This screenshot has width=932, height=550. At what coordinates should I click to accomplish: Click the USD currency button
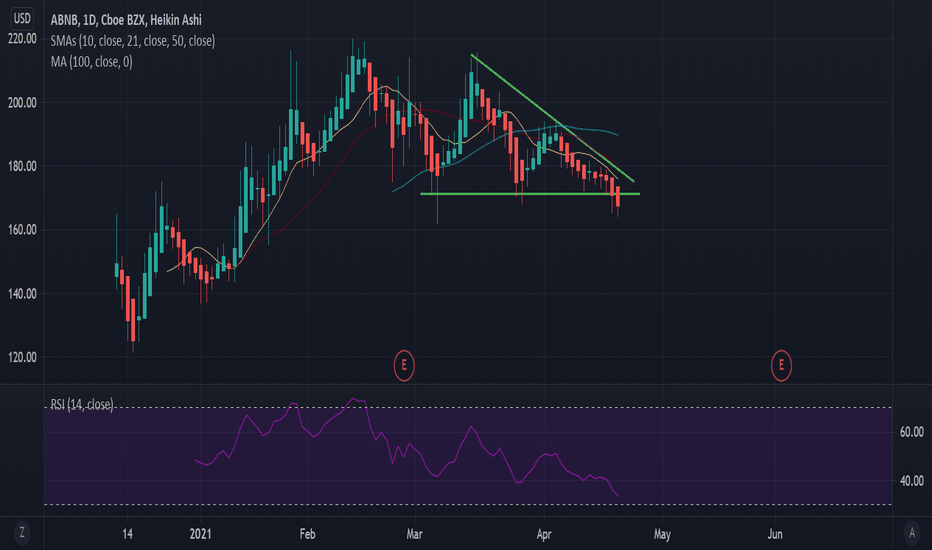pos(22,19)
